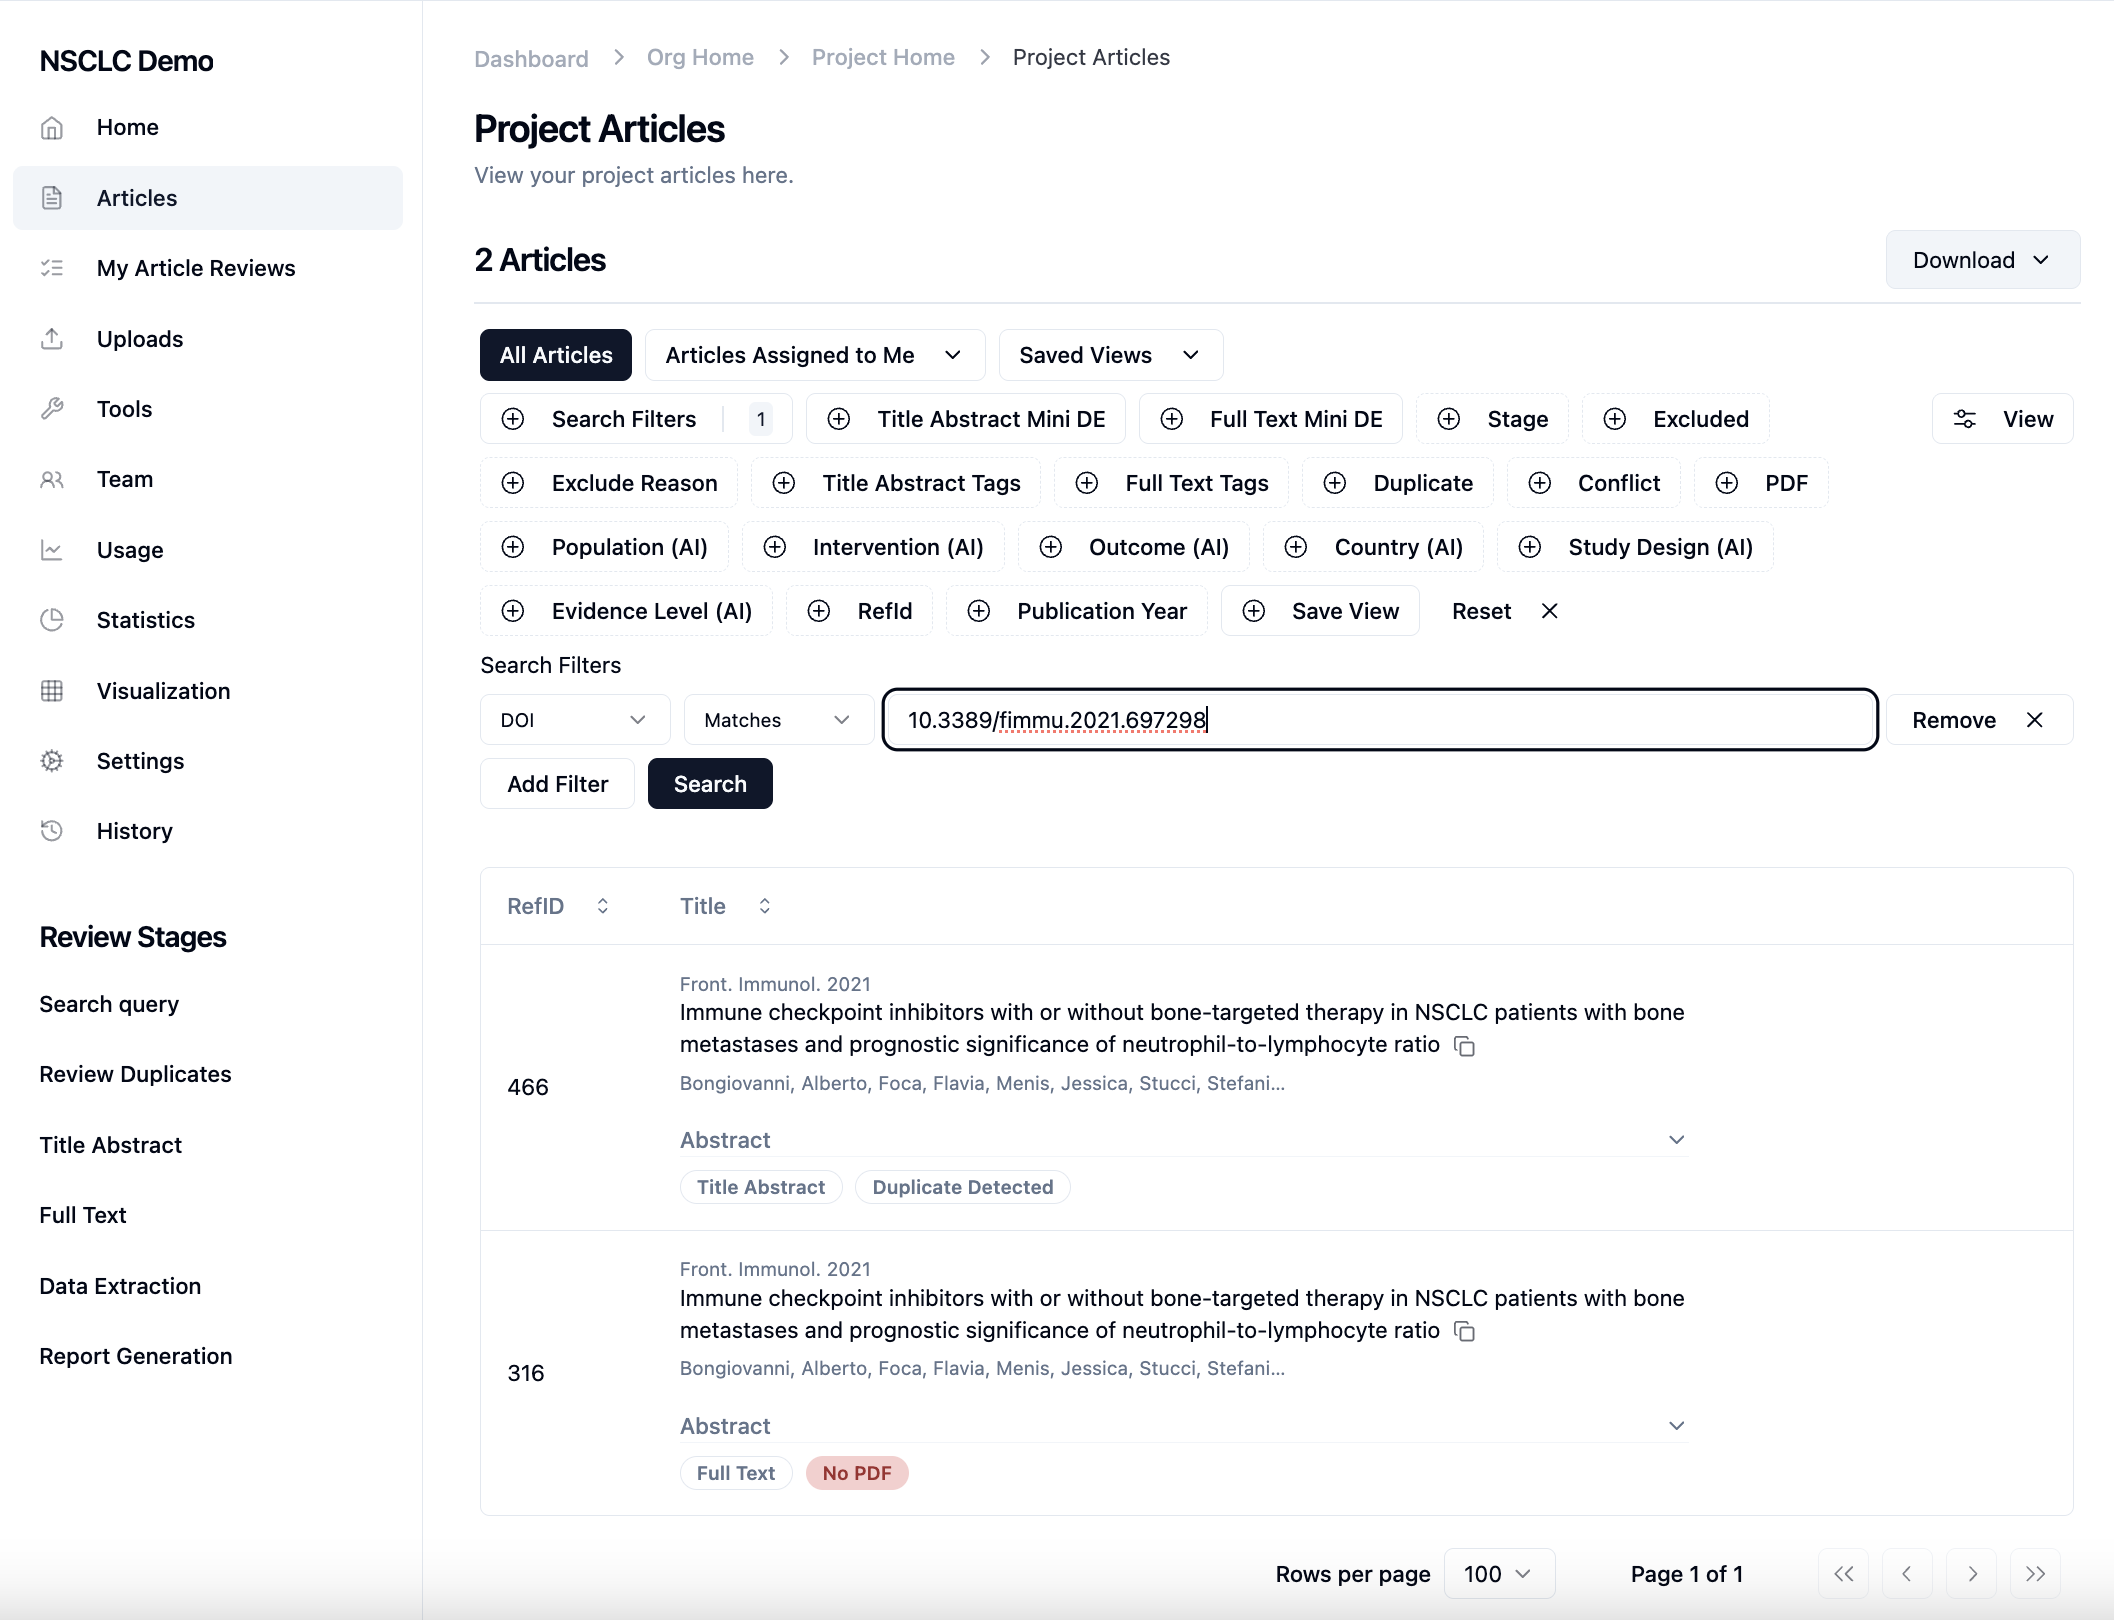Click the copy icon beside article 466 title
2114x1620 pixels.
[x=1464, y=1046]
